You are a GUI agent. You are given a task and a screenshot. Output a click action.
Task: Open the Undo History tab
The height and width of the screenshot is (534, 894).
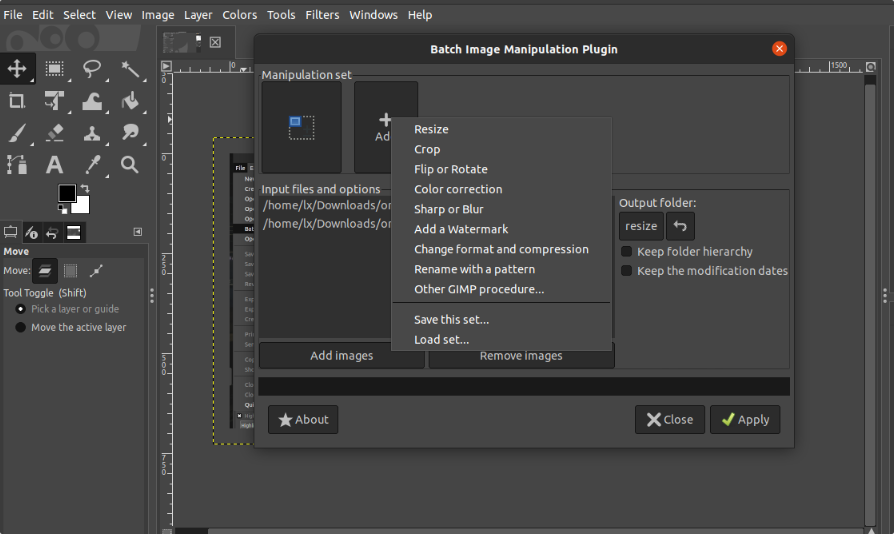(52, 232)
